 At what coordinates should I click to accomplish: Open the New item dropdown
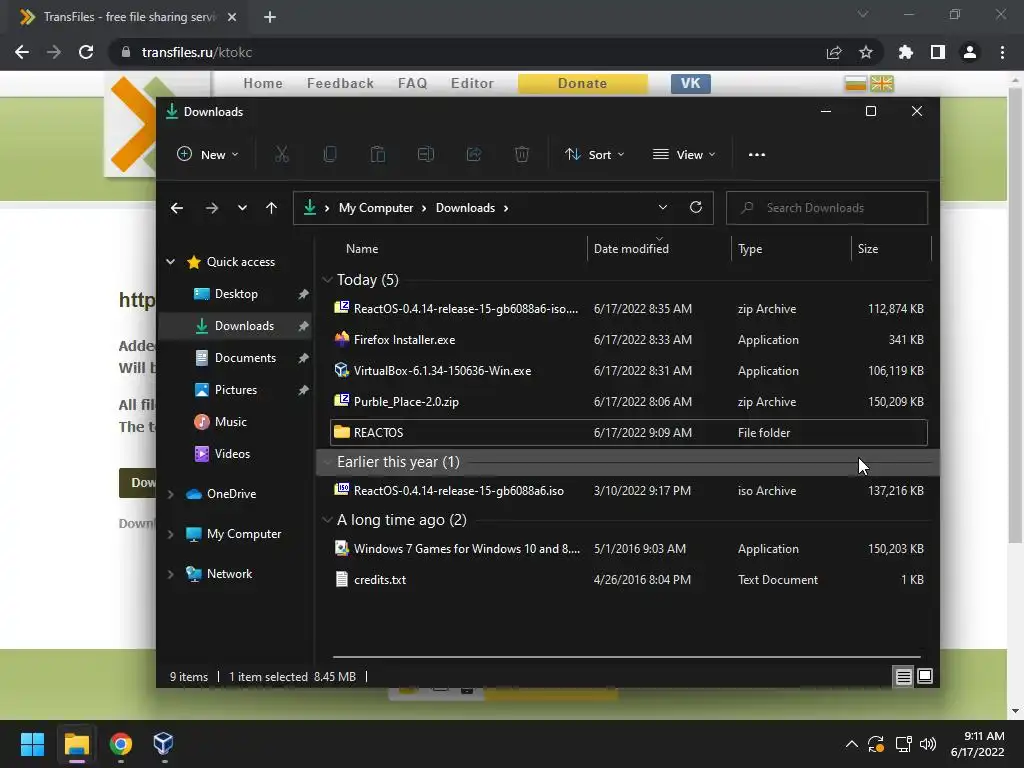tap(208, 155)
